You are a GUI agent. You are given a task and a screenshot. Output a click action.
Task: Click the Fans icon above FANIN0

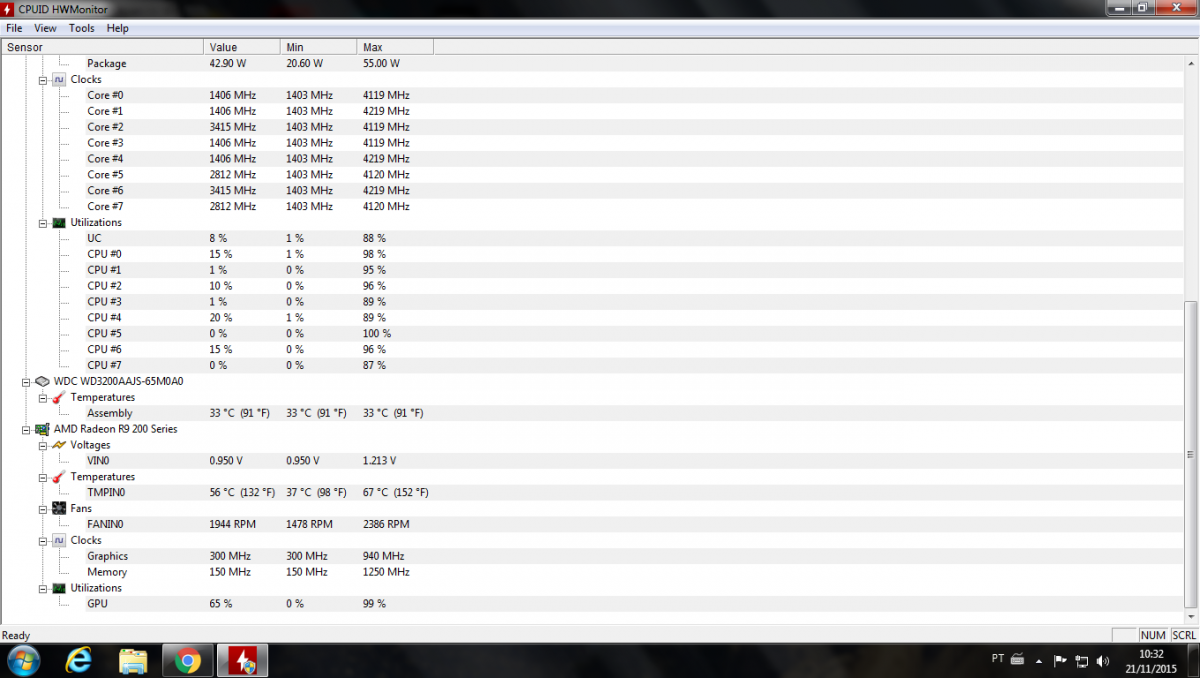click(59, 508)
